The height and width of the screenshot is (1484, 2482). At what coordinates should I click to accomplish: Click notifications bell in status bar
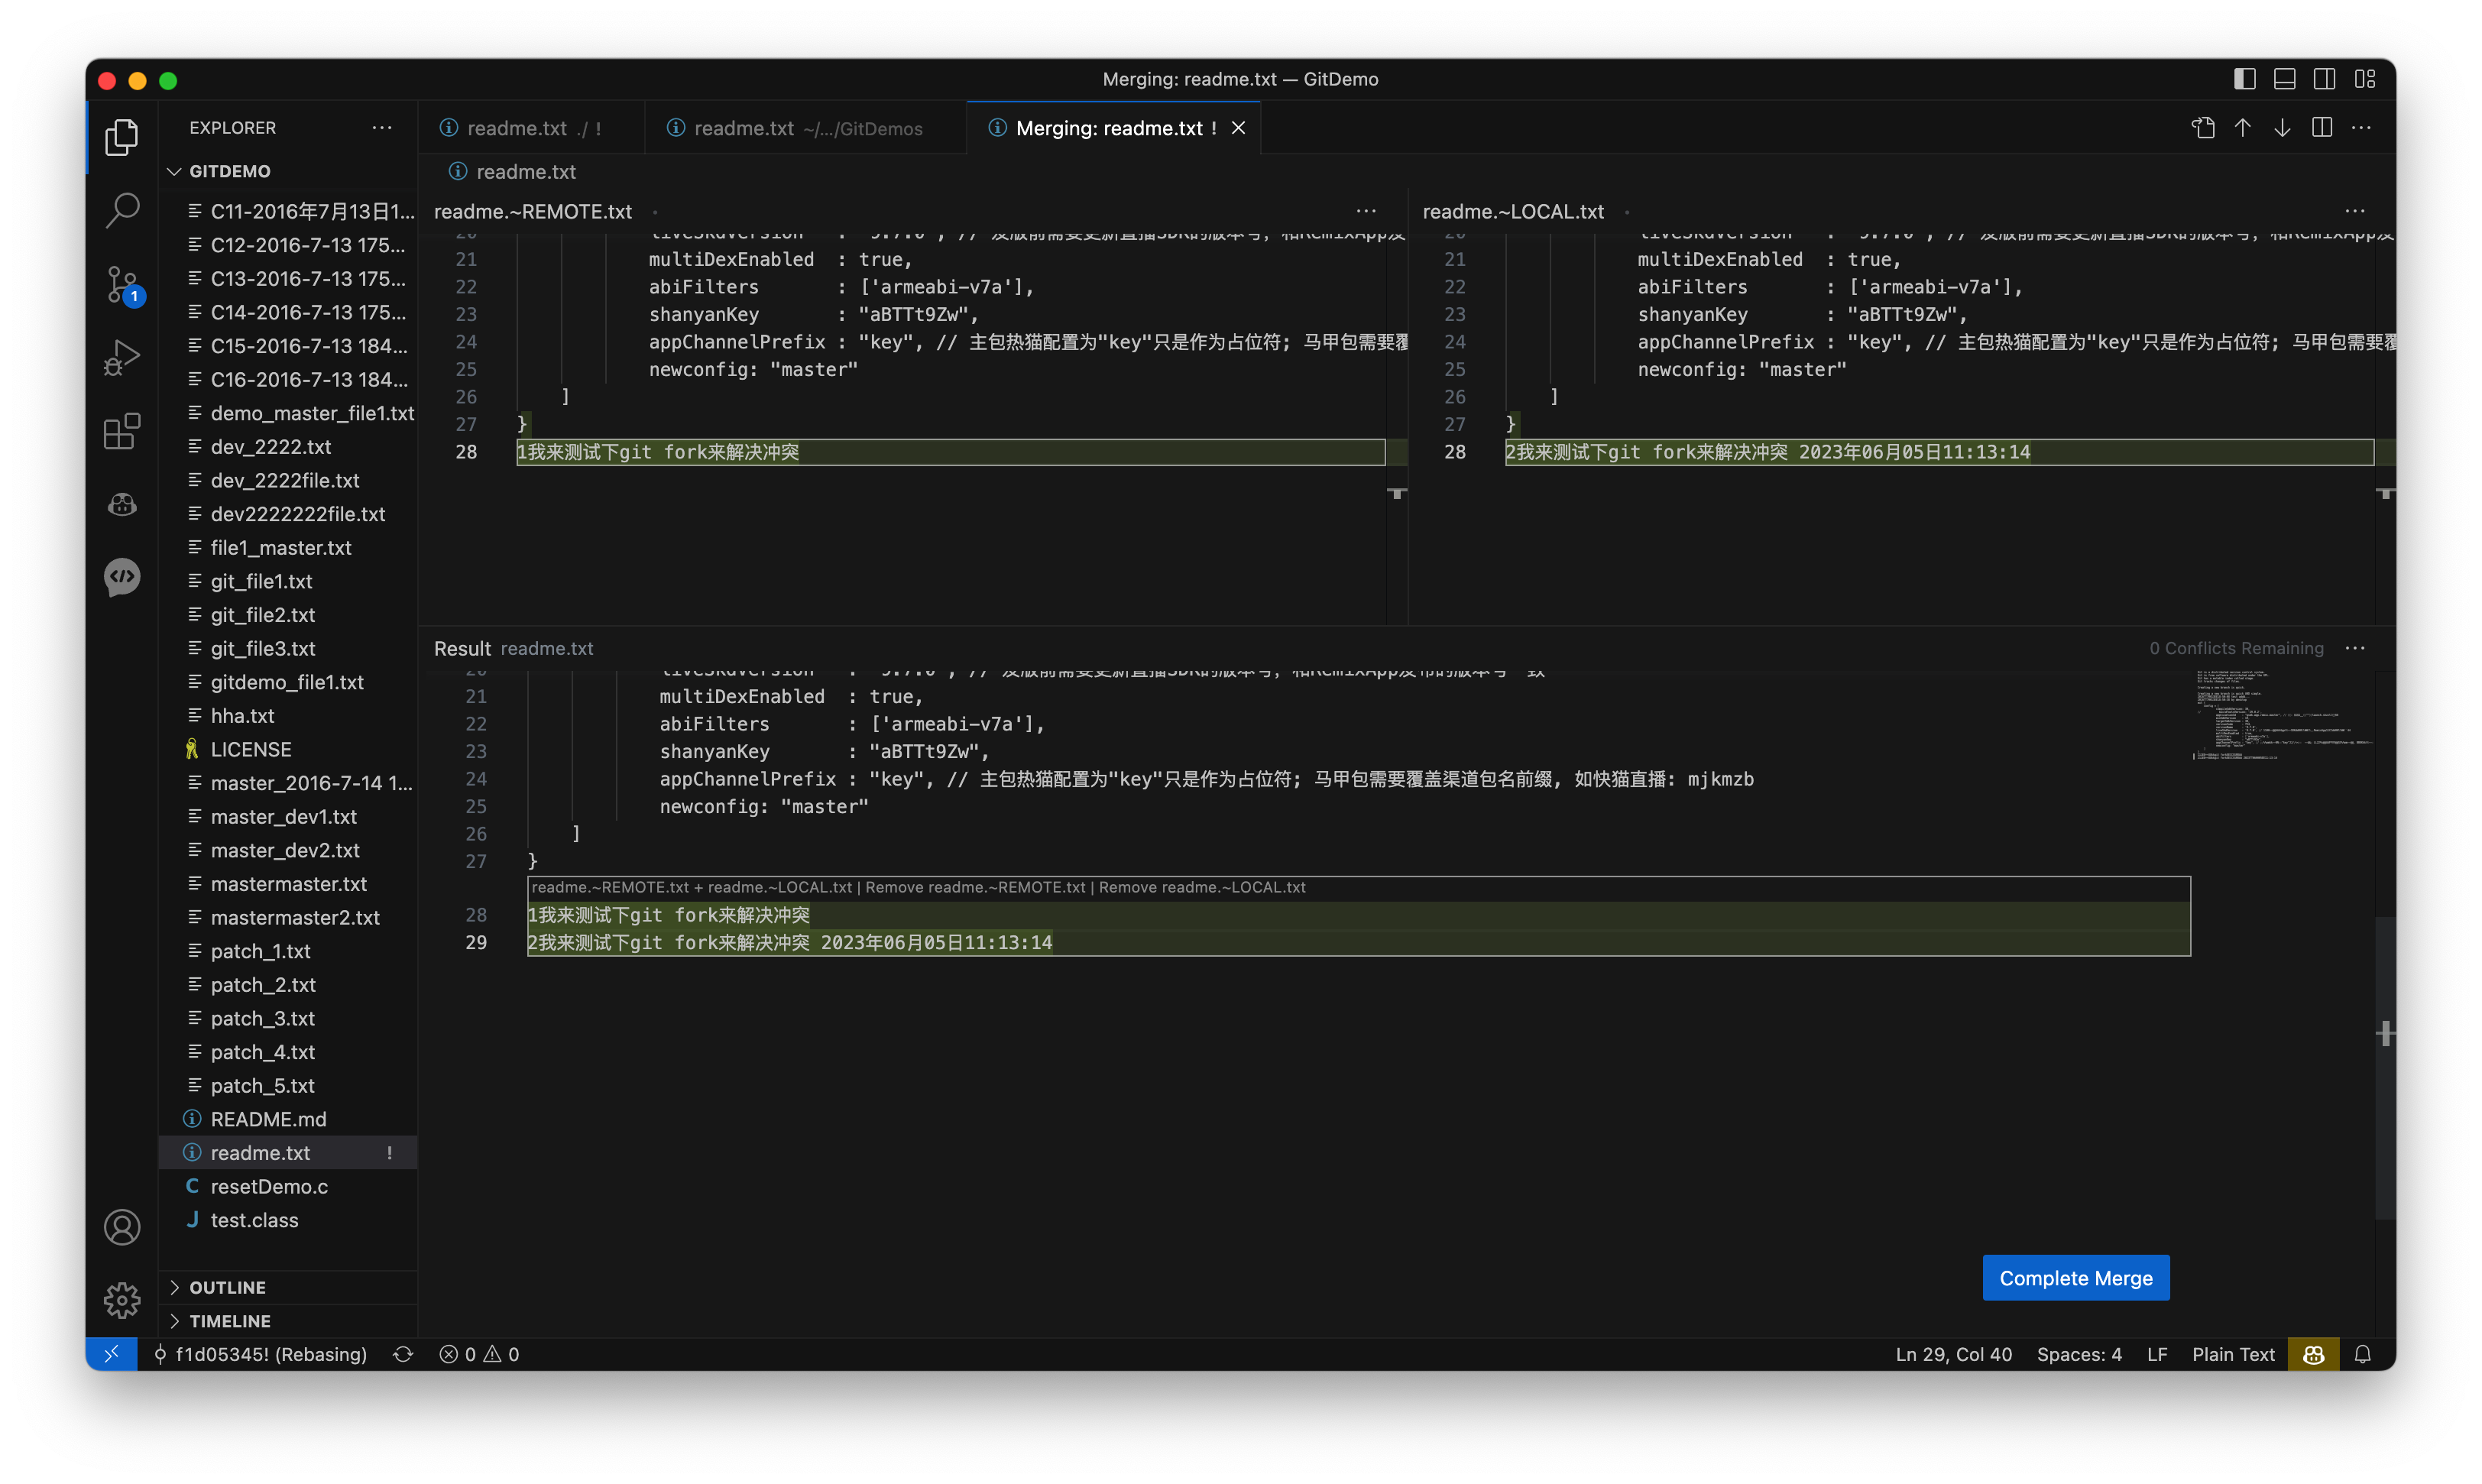(x=2363, y=1354)
